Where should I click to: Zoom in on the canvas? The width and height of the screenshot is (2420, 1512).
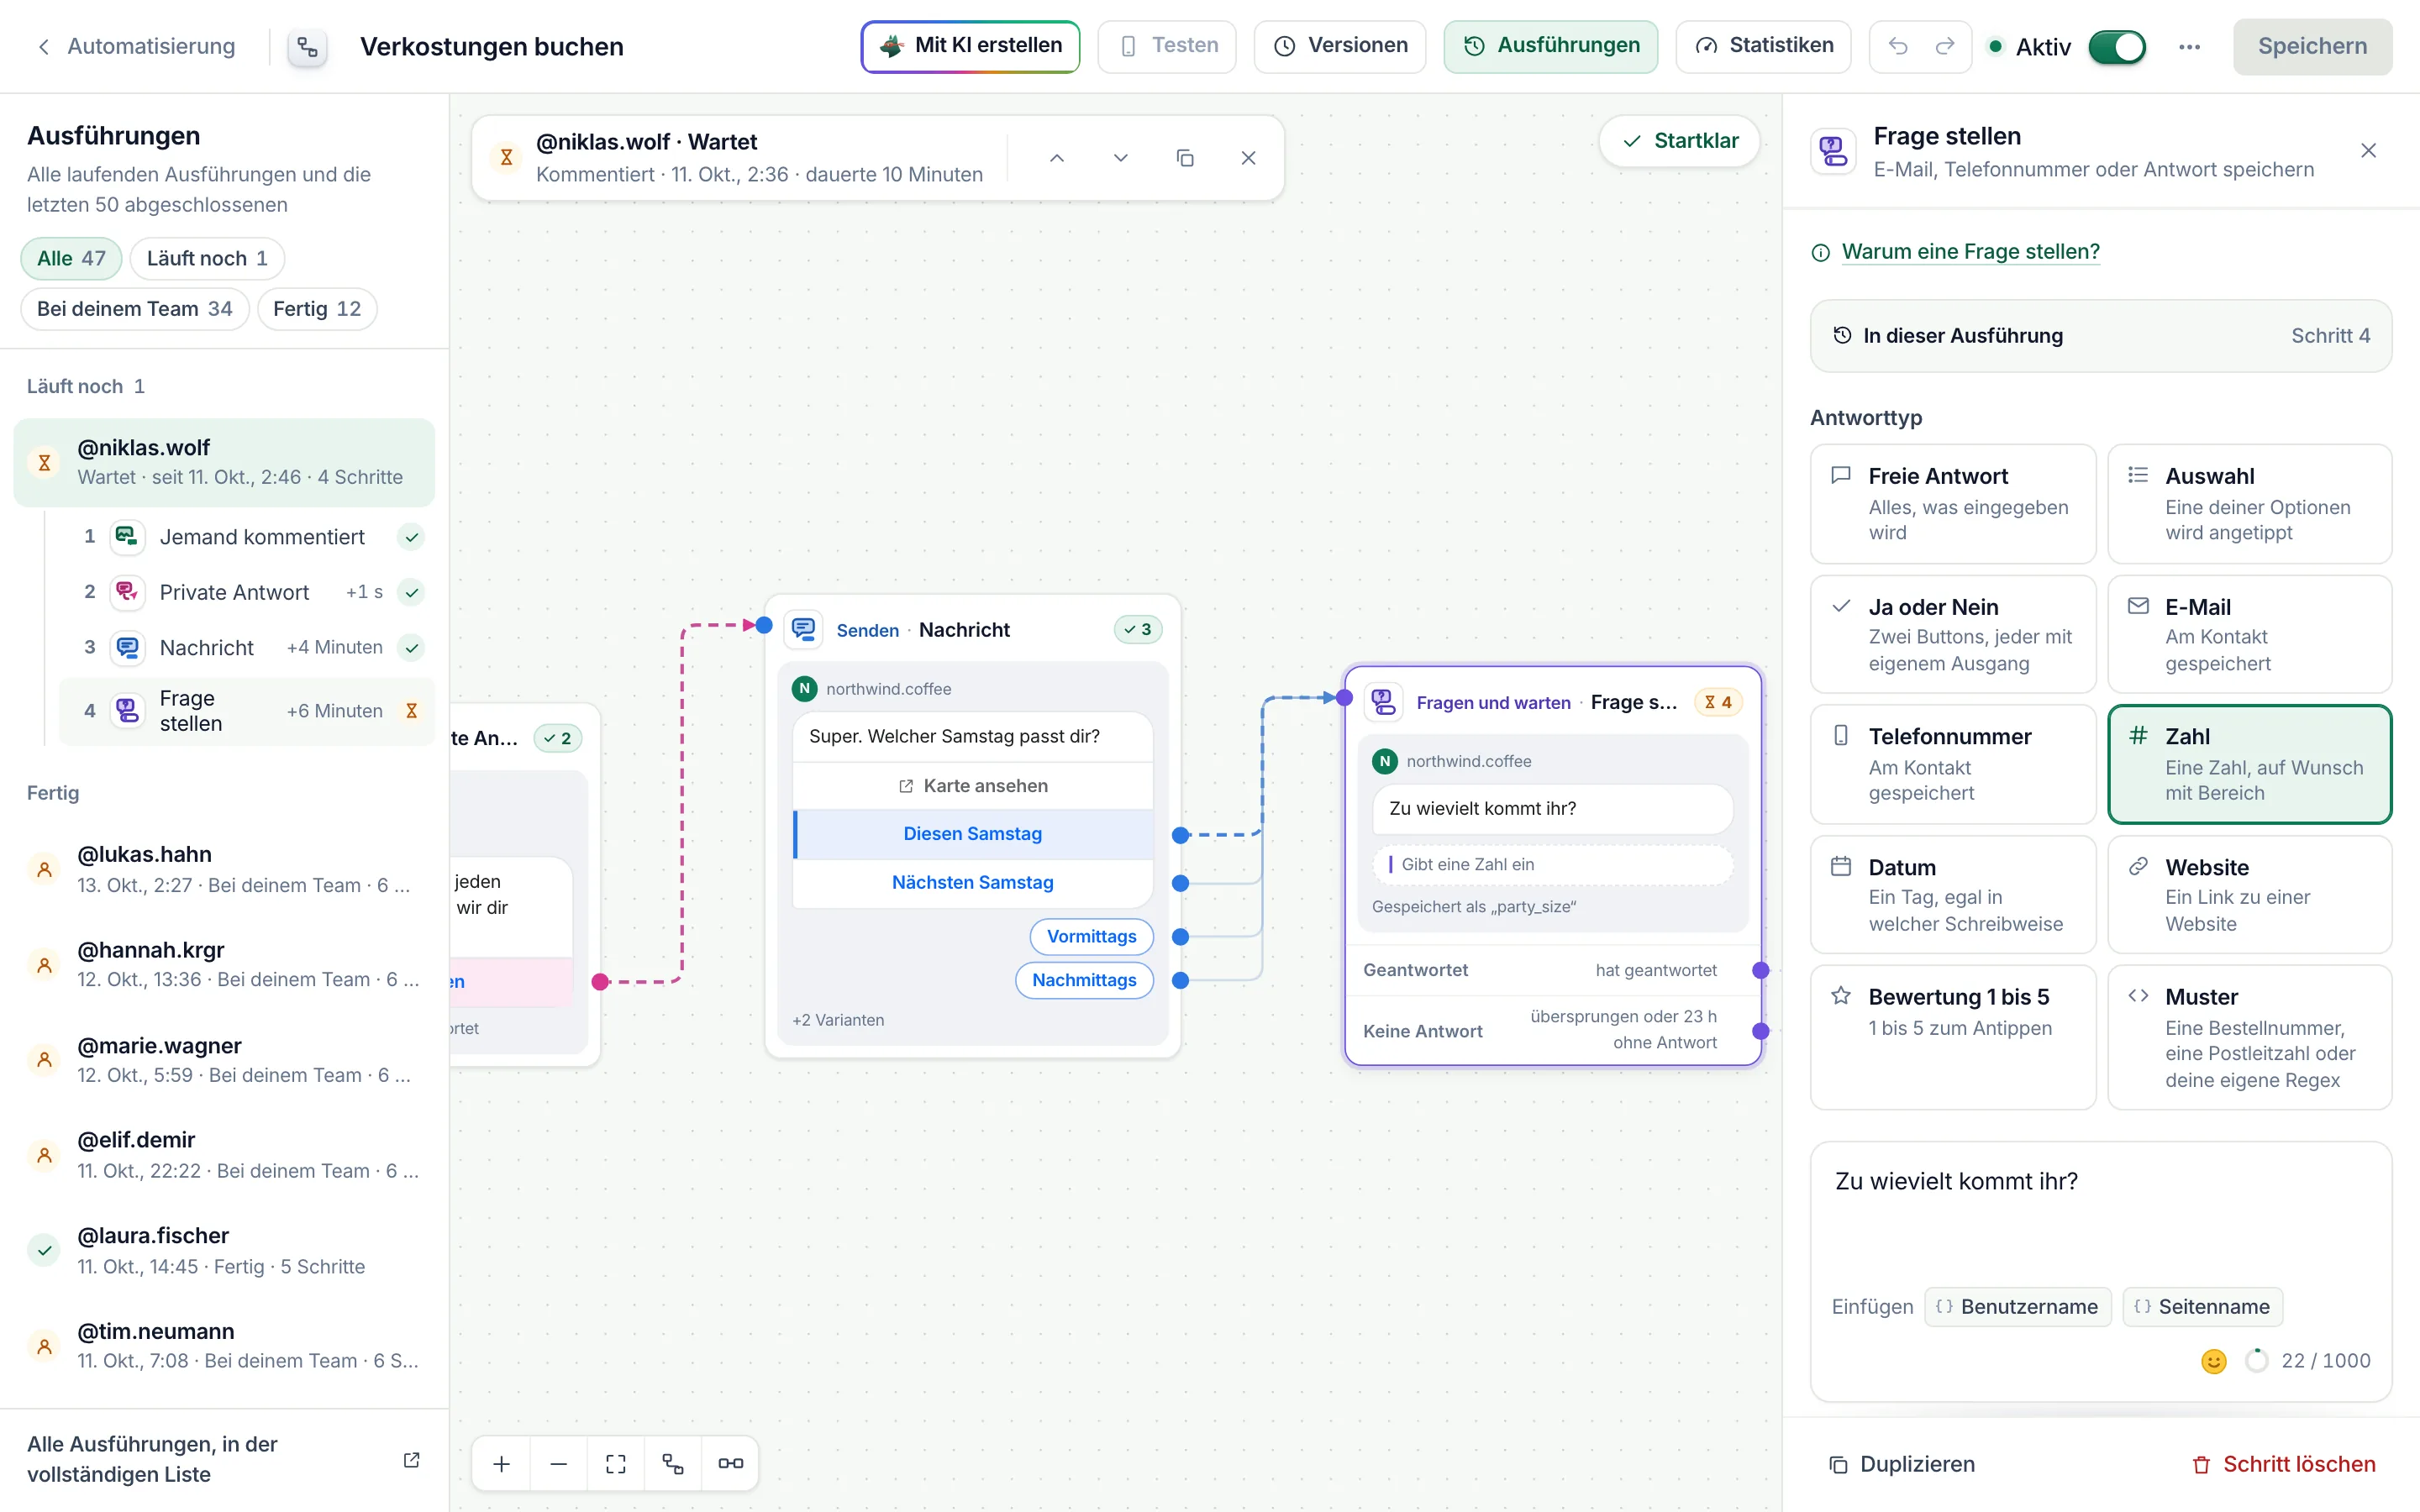click(x=501, y=1463)
